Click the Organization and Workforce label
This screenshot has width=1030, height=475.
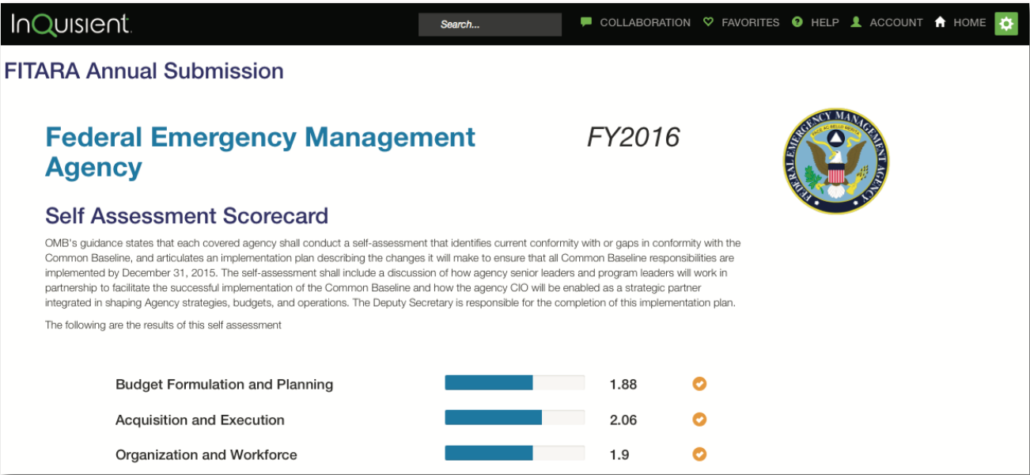pyautogui.click(x=206, y=455)
